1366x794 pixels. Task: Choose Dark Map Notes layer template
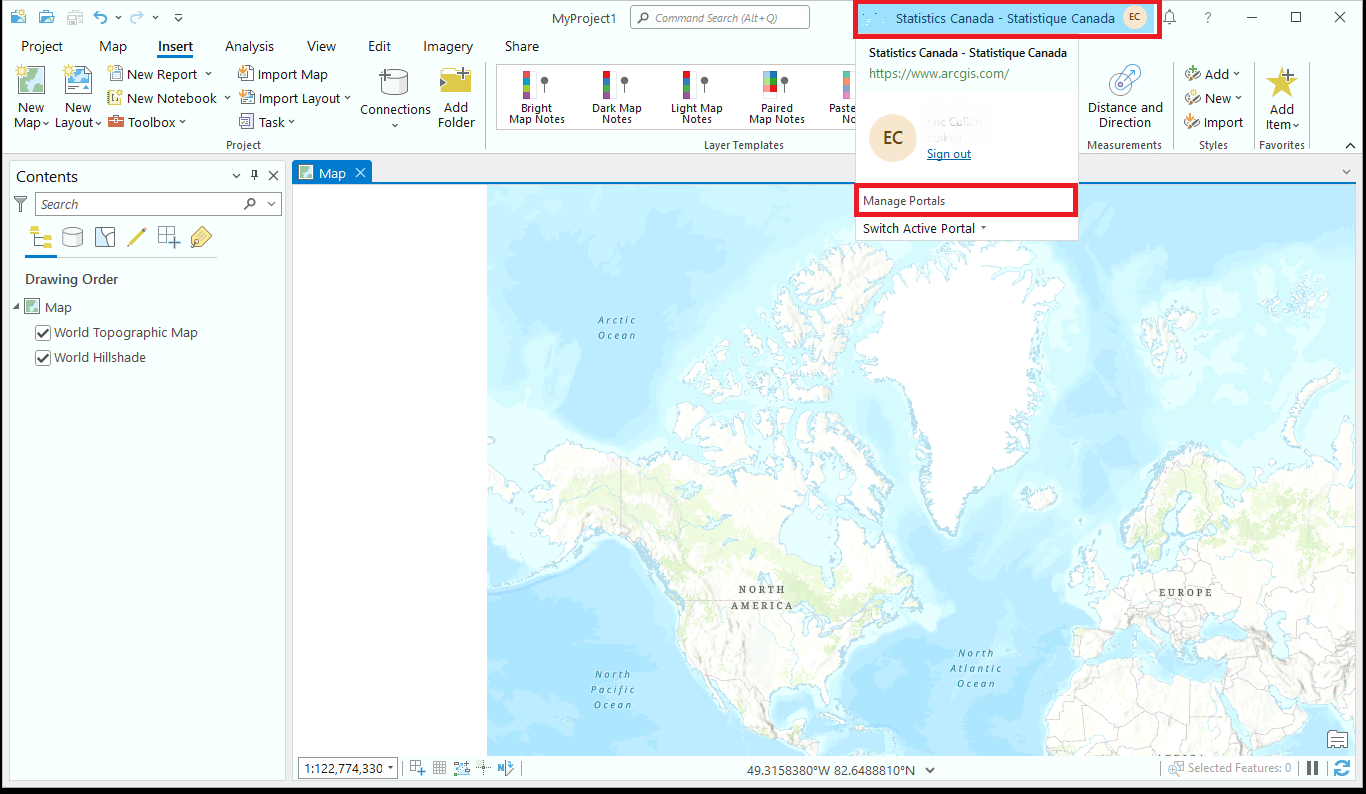point(617,97)
